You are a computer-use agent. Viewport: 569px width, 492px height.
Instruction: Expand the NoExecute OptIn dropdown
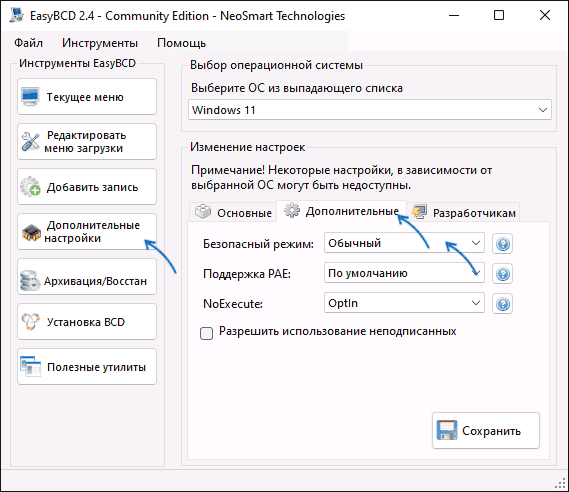pyautogui.click(x=404, y=303)
